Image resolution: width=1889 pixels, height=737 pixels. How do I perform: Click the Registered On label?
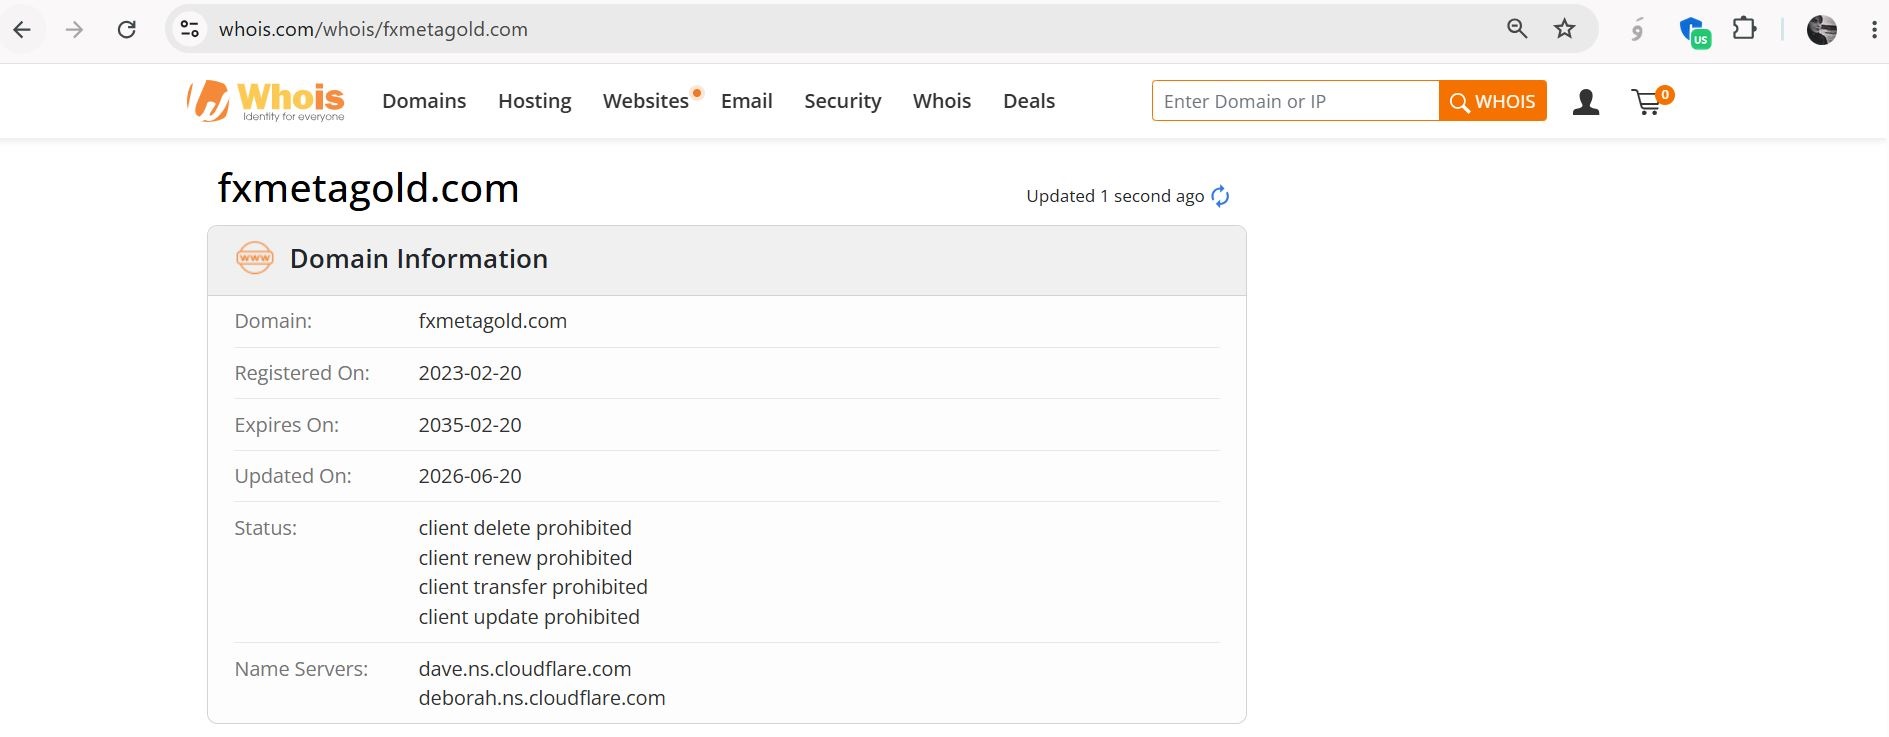302,373
